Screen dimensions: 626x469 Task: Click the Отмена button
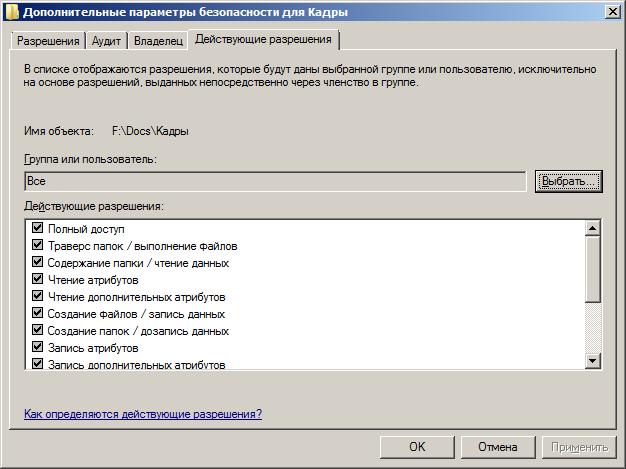498,447
